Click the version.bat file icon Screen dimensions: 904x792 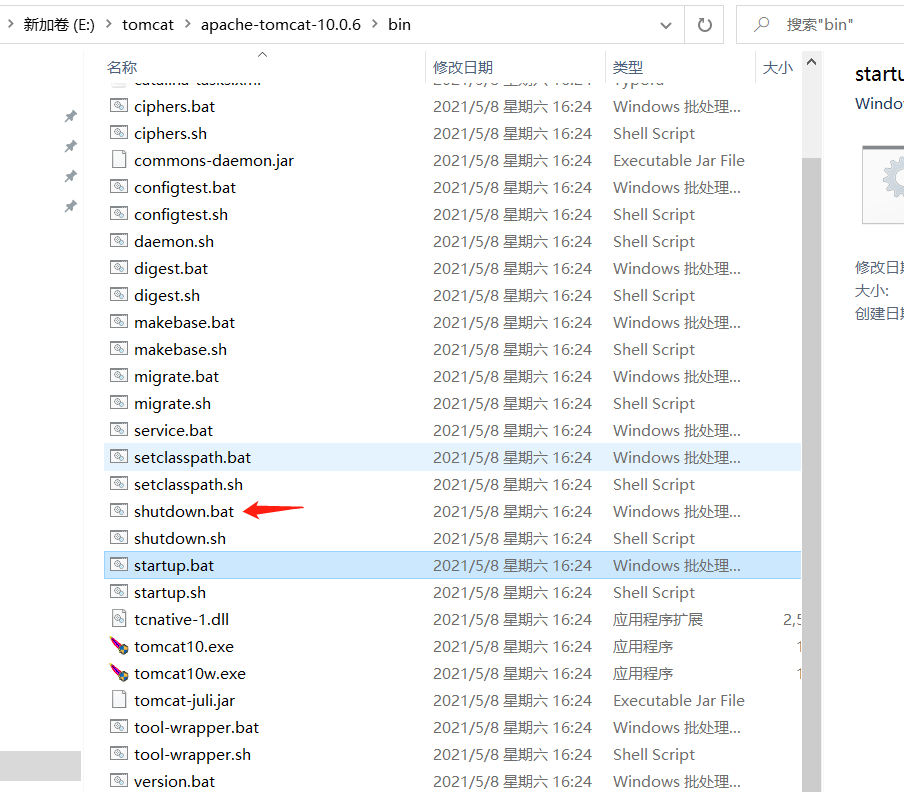point(119,780)
